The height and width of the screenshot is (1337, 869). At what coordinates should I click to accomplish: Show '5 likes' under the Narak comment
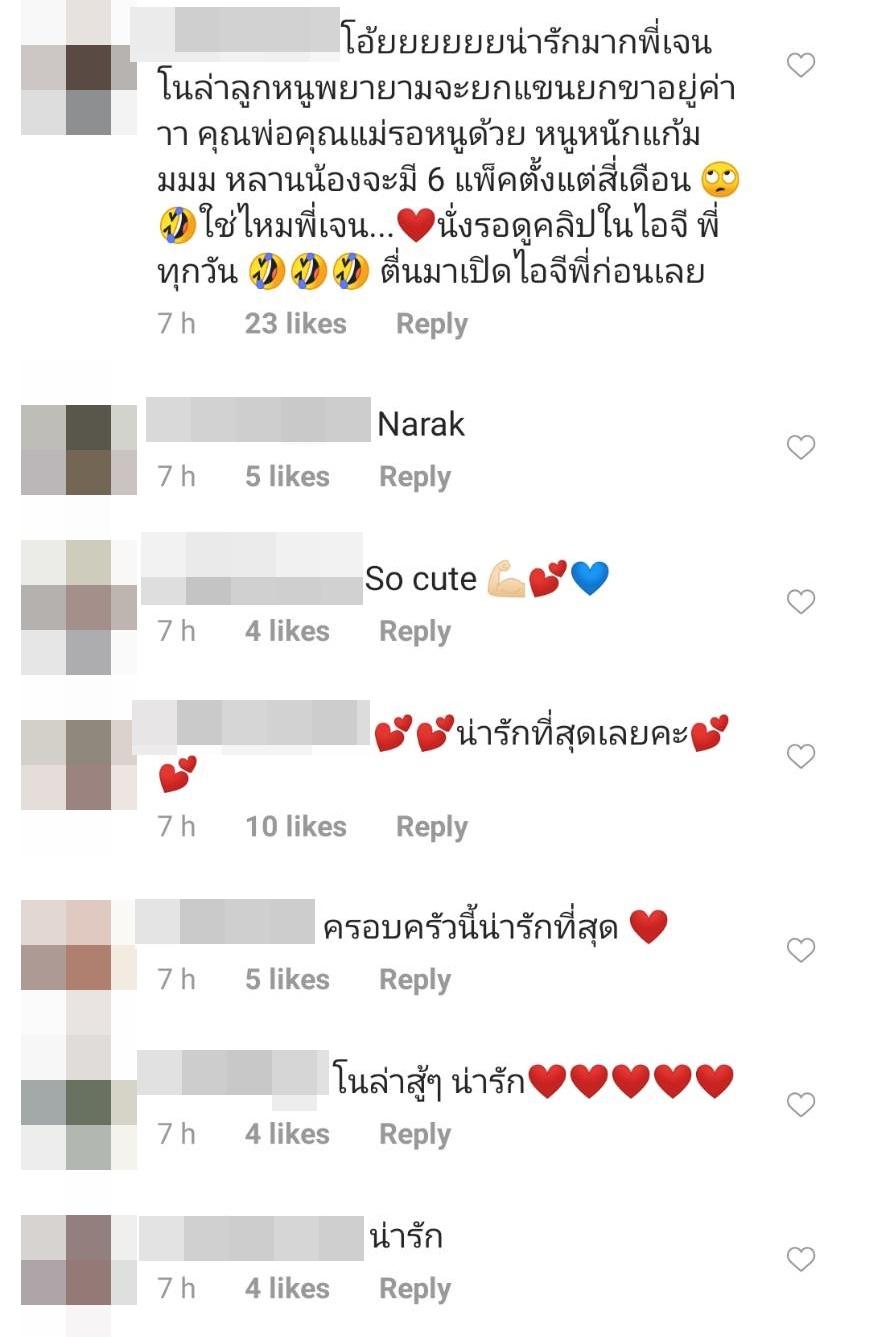tap(288, 477)
